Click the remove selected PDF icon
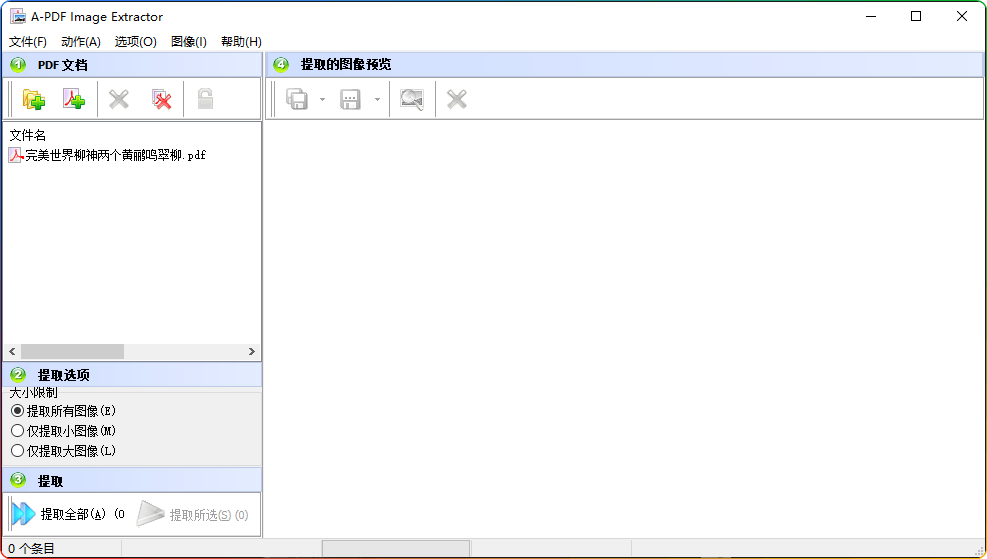The image size is (987, 559). coord(119,99)
